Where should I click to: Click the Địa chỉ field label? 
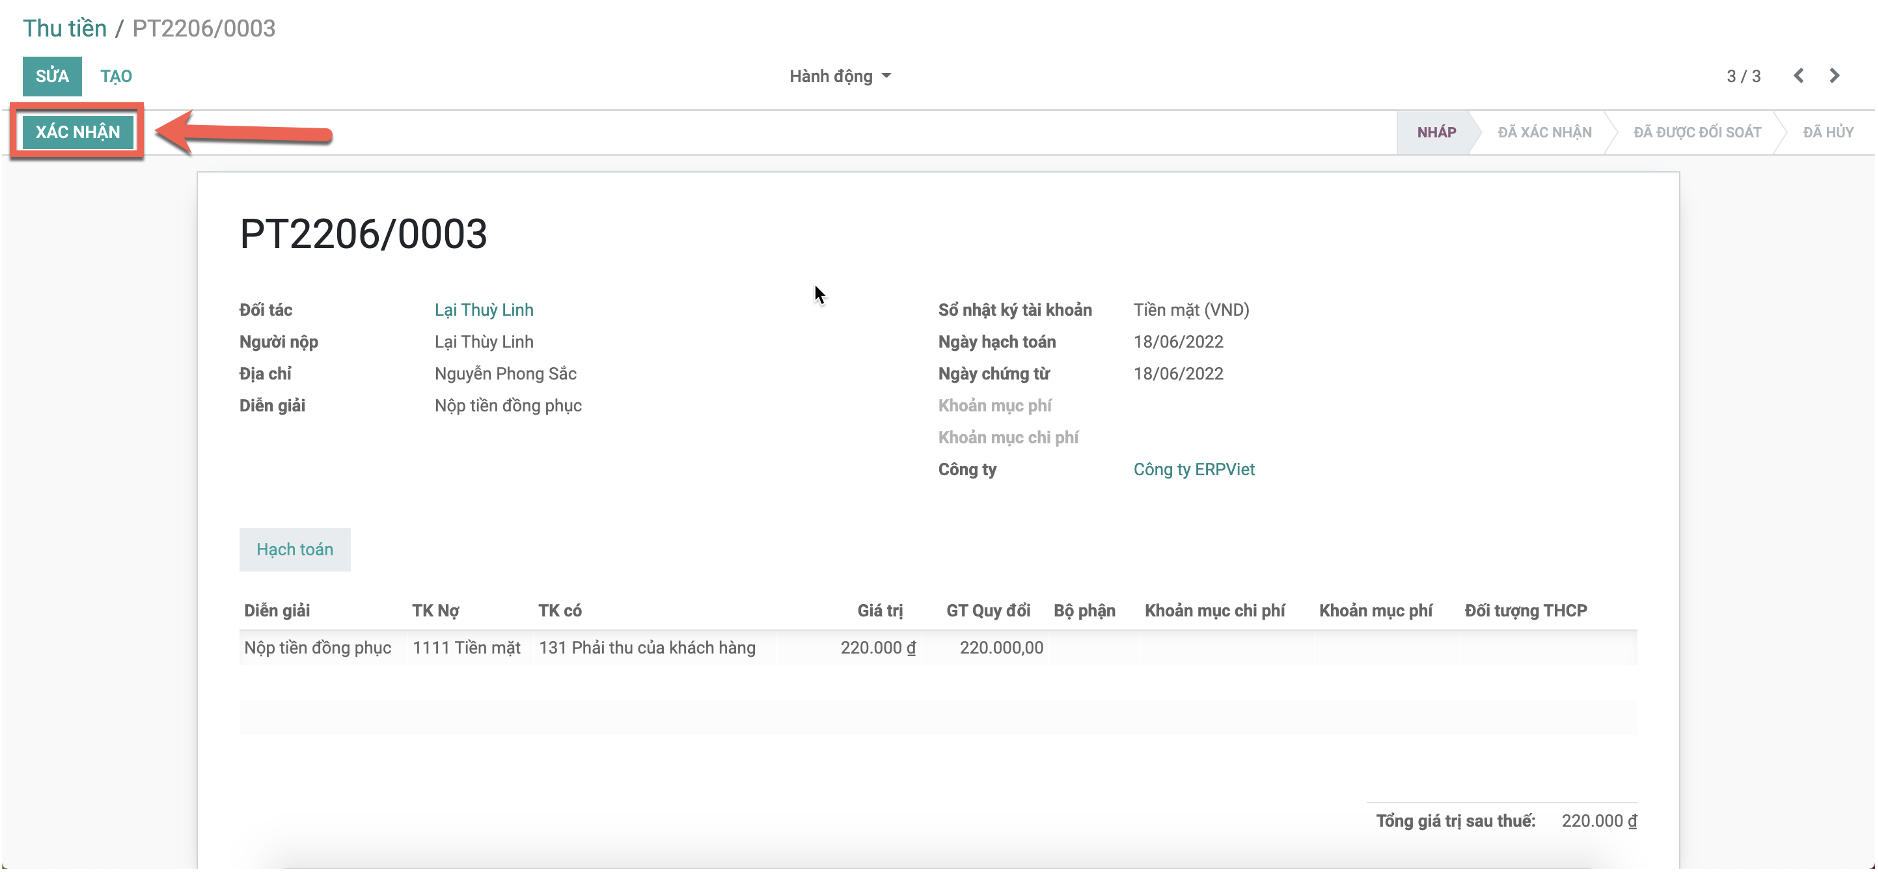[265, 374]
